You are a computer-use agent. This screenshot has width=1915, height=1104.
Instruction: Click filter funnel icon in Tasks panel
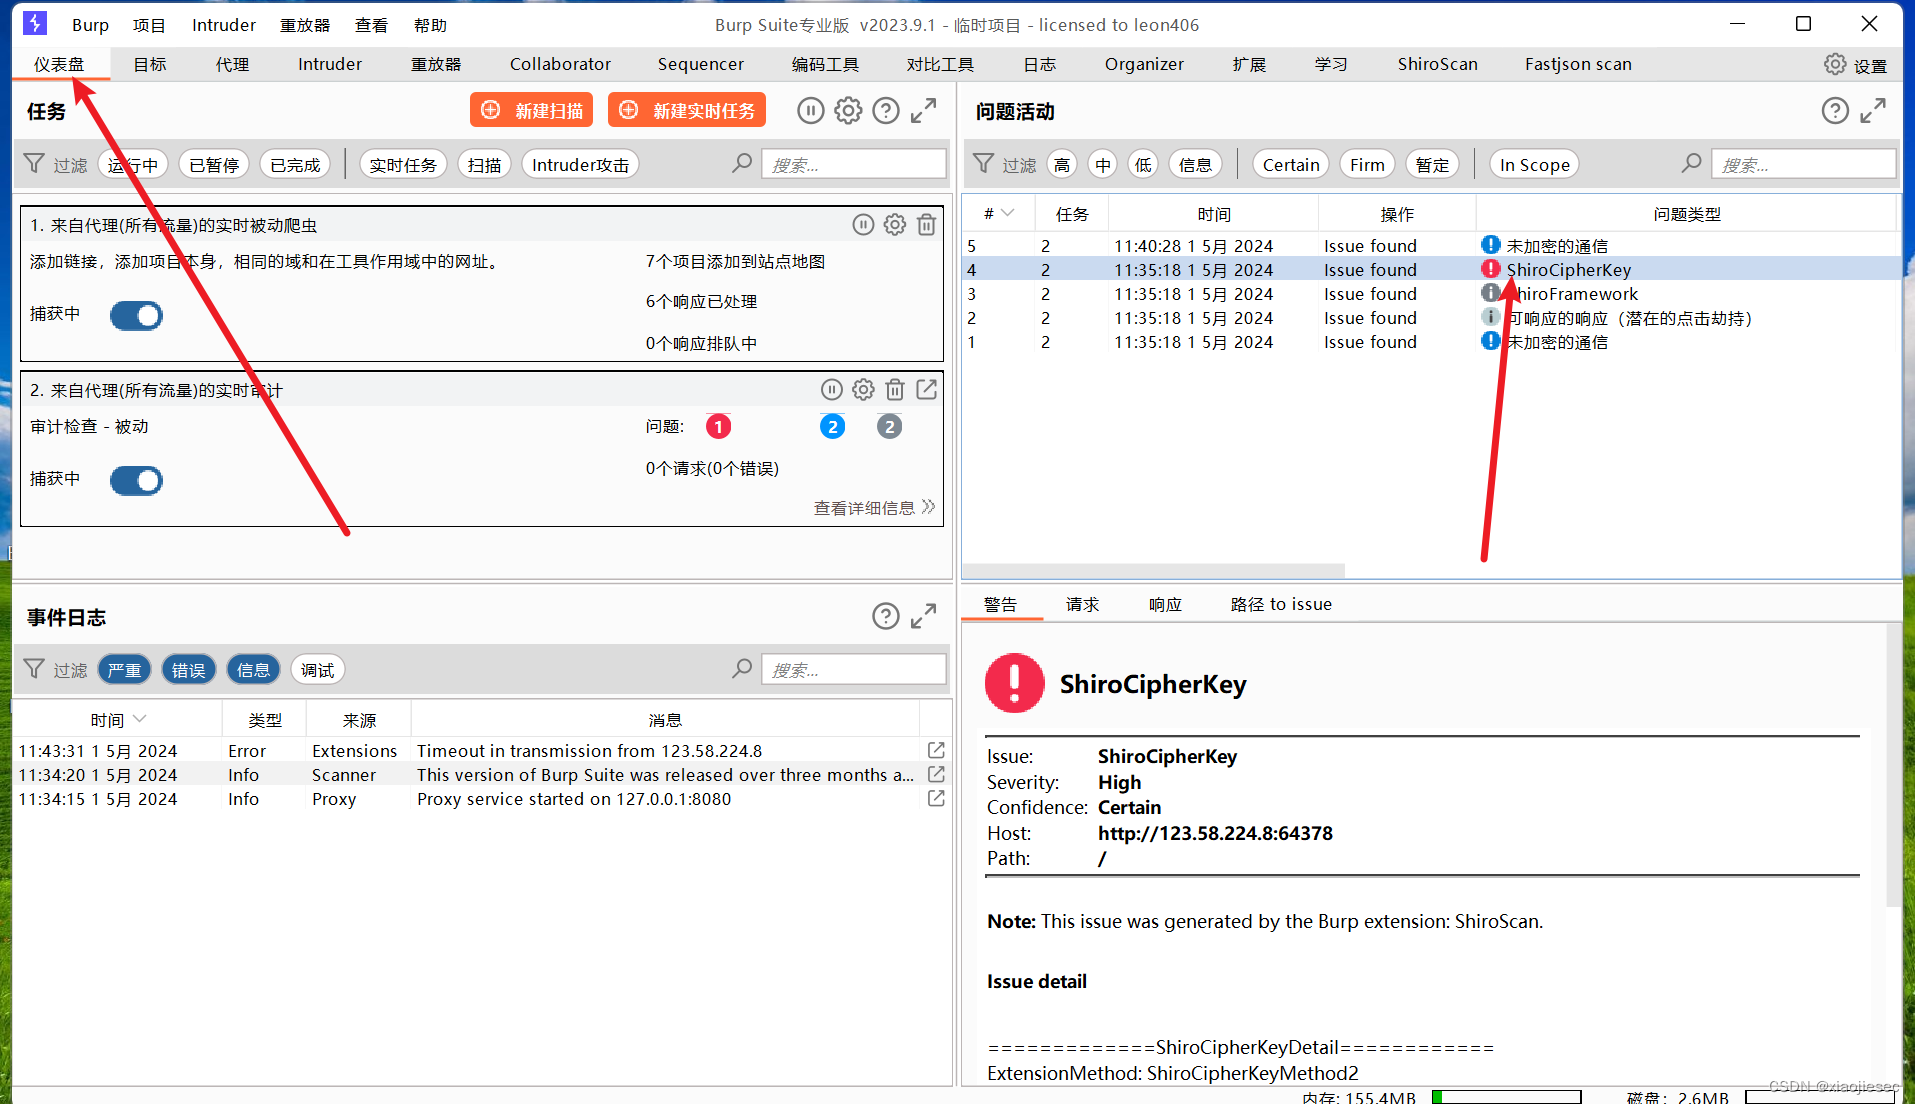point(34,164)
